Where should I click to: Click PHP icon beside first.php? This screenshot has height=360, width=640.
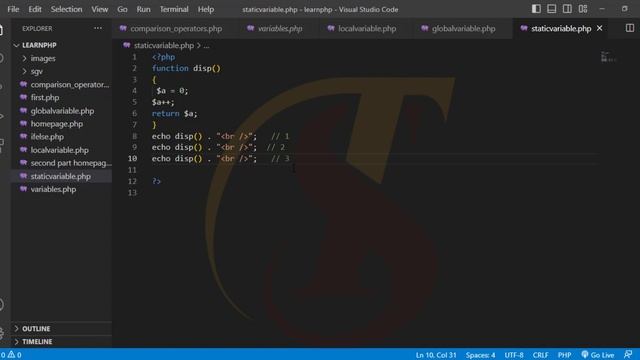tap(23, 97)
